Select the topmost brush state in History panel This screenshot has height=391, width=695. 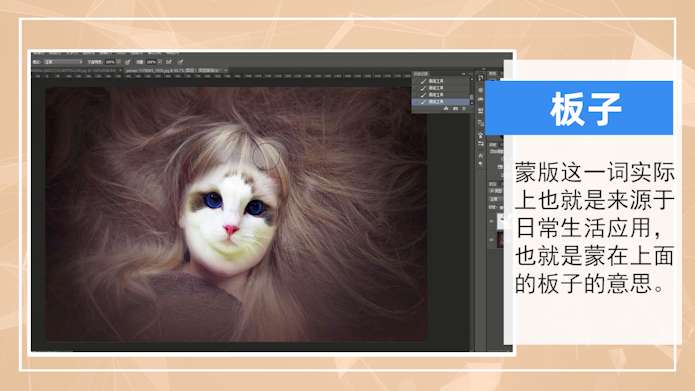441,81
